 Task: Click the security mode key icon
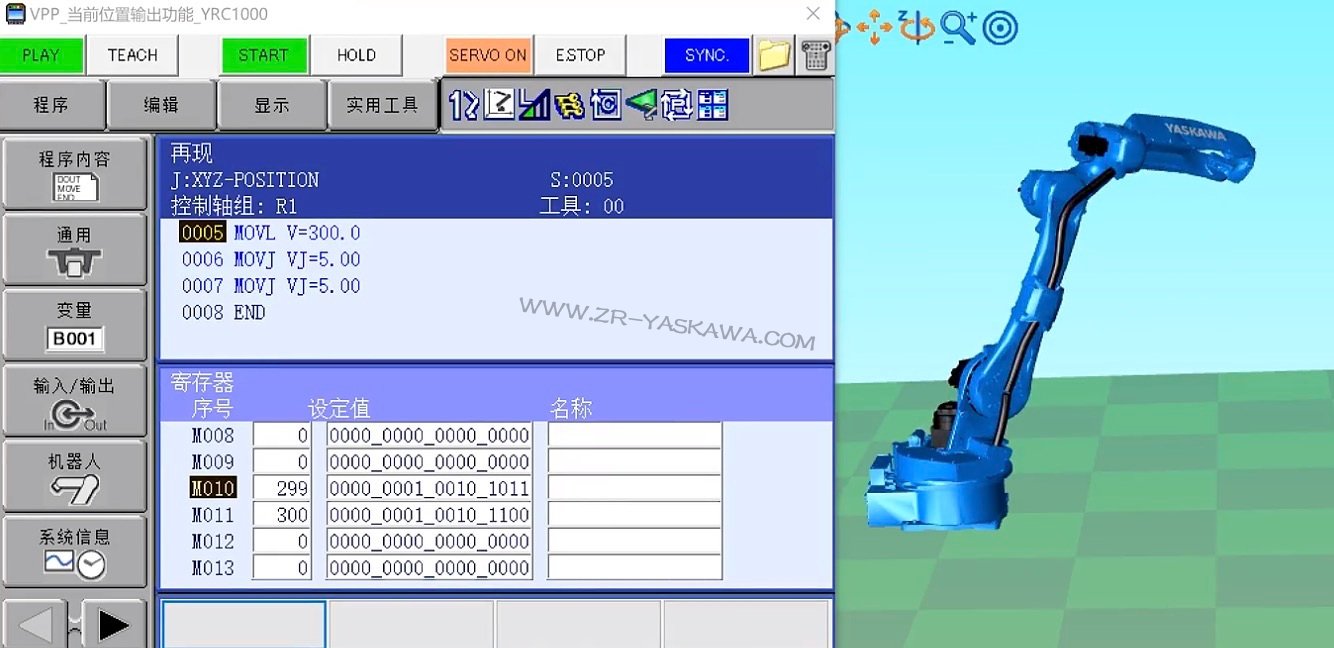click(x=569, y=105)
